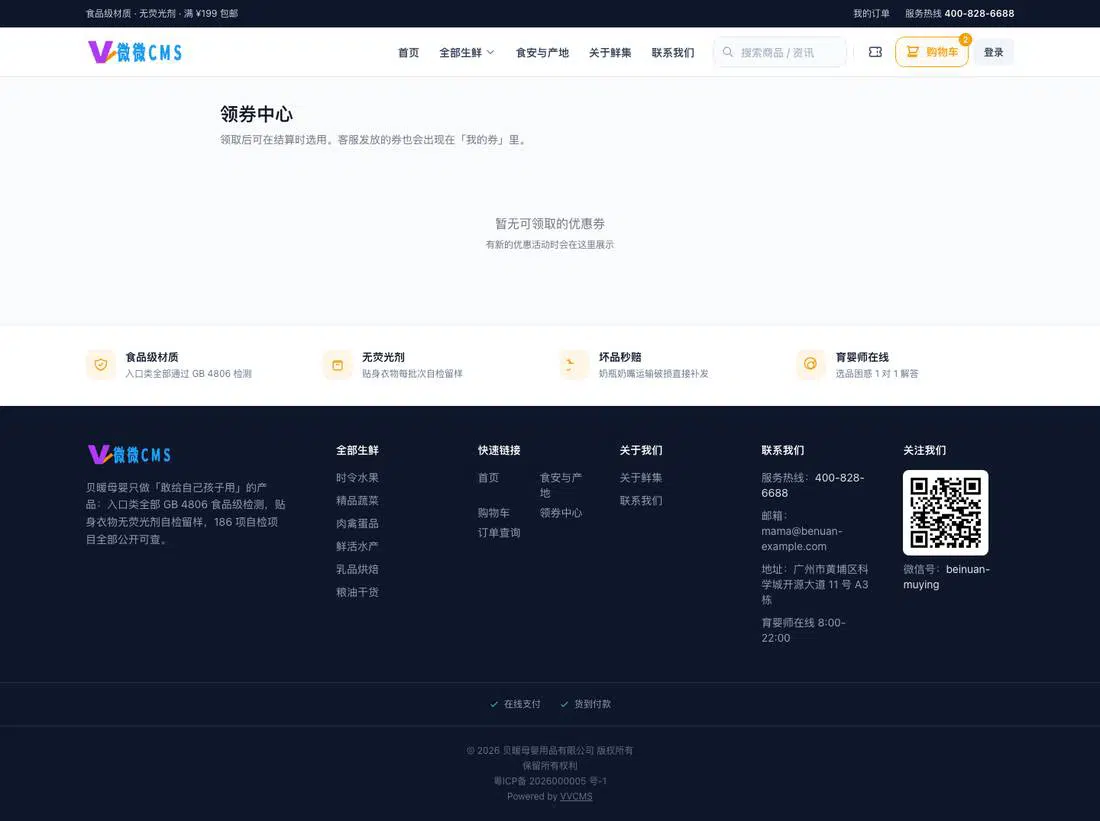Open the 首页 nav item

(x=408, y=53)
